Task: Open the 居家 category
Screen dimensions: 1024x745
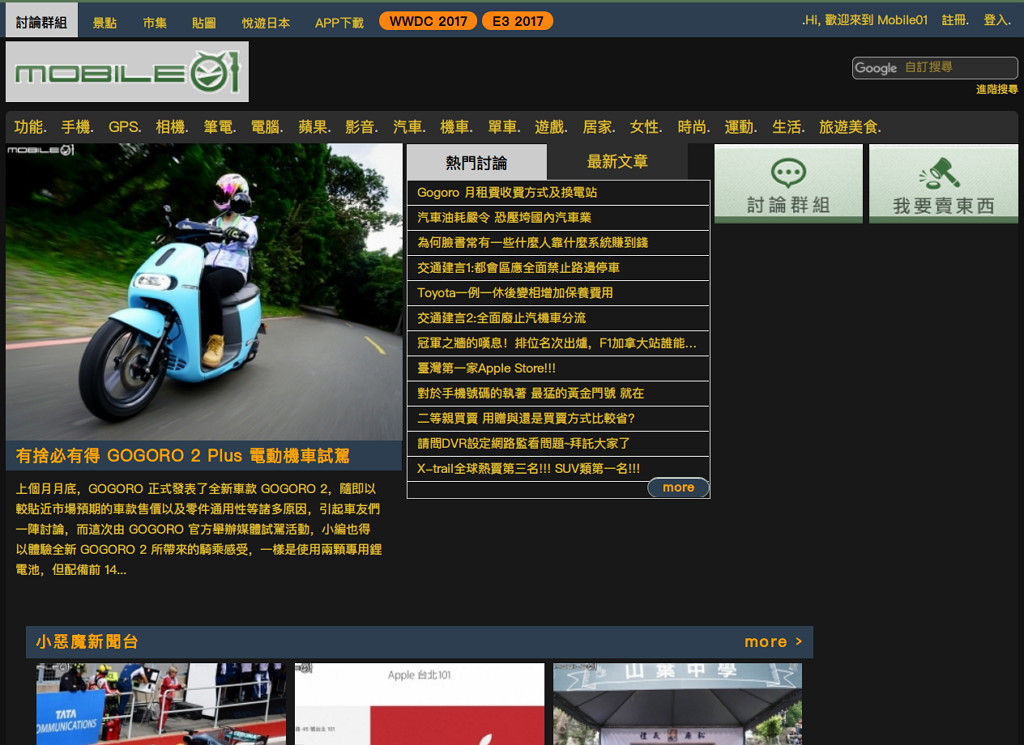Action: pyautogui.click(x=599, y=127)
